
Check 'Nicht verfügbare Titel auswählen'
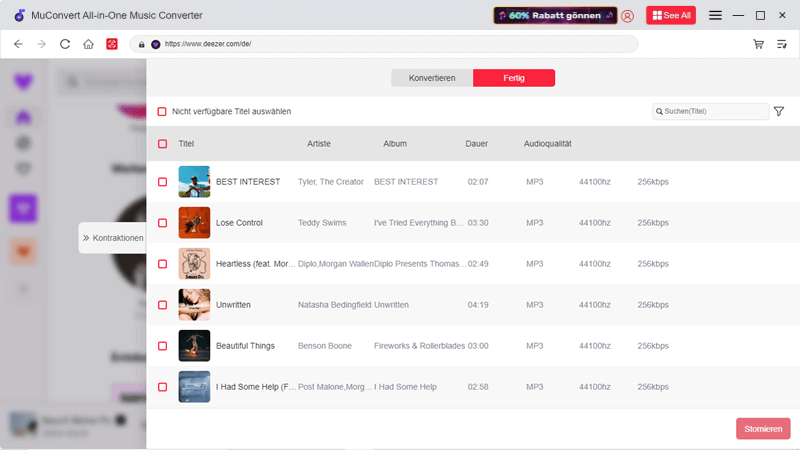(x=162, y=111)
